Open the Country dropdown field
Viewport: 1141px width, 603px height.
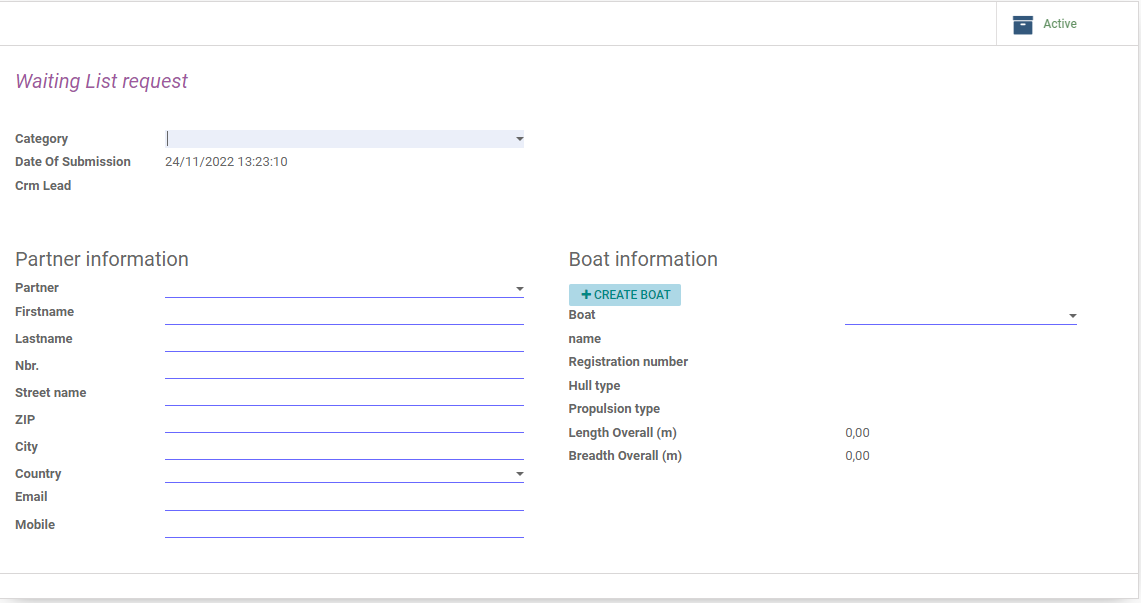point(344,474)
